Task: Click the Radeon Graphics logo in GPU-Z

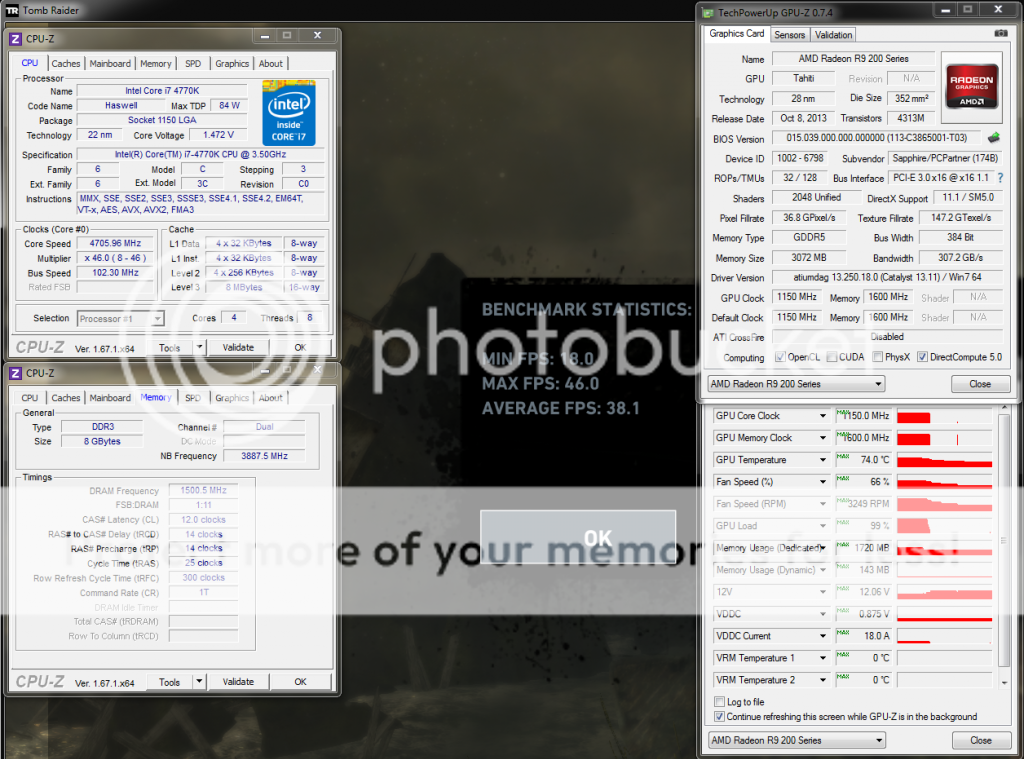Action: 971,86
